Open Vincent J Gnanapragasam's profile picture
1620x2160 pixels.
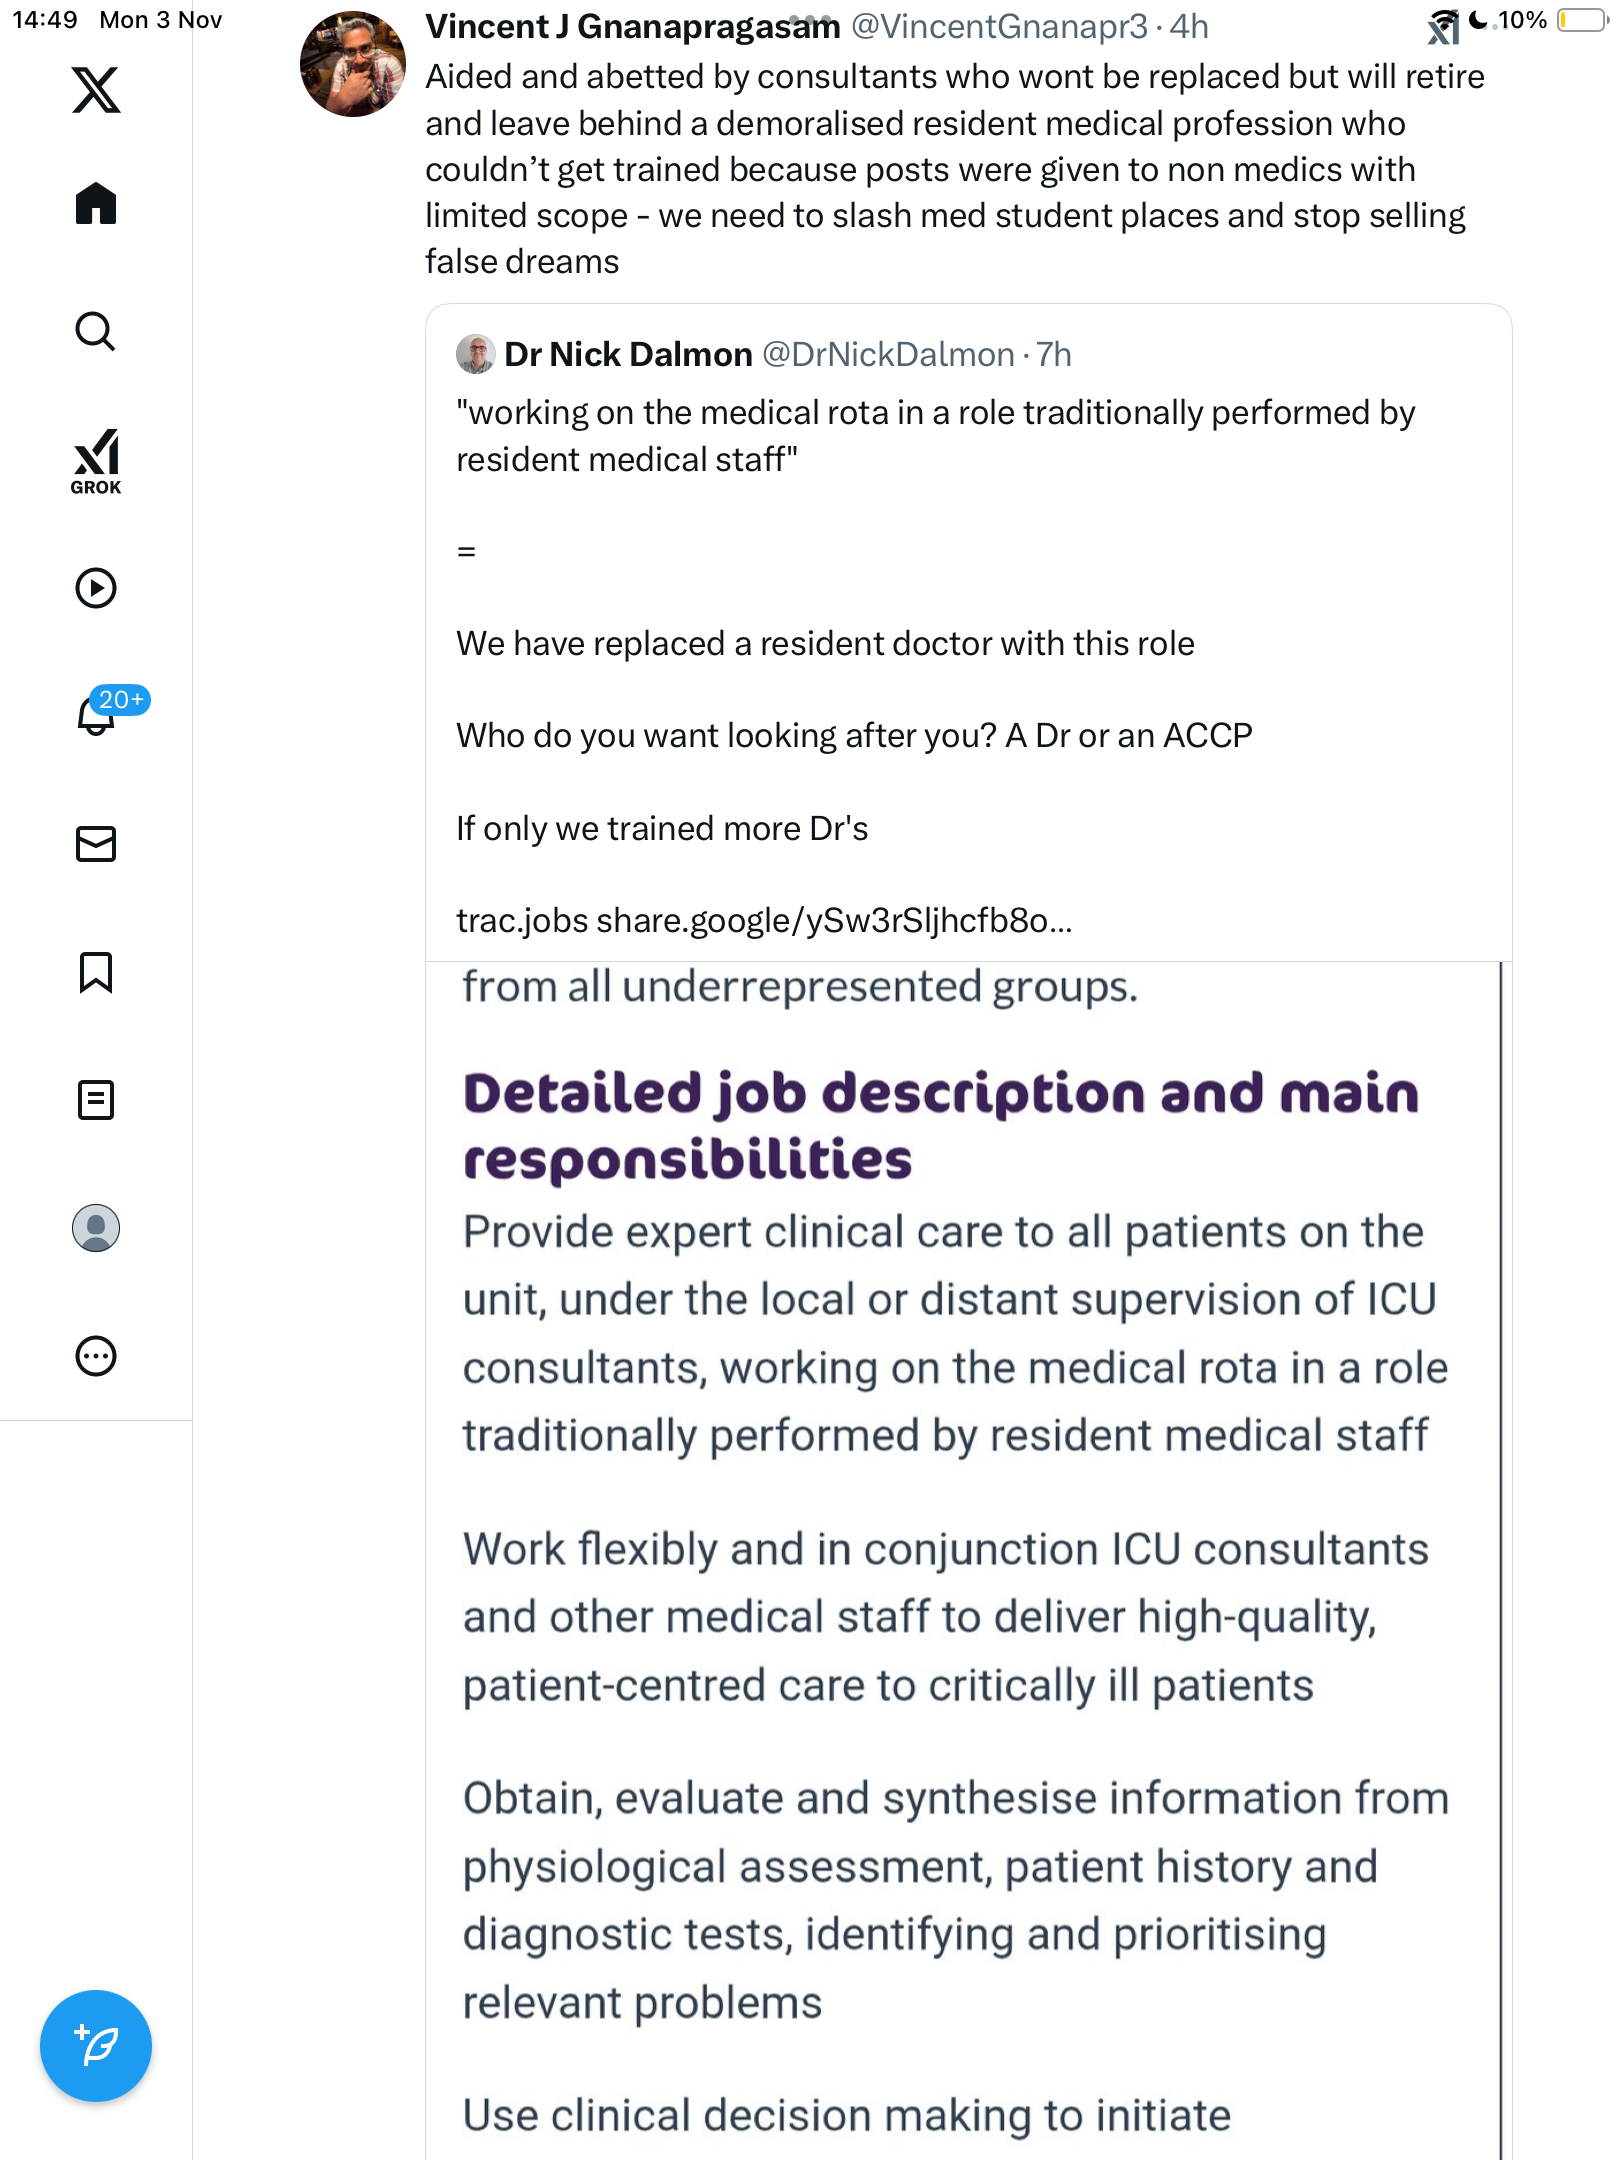click(352, 64)
